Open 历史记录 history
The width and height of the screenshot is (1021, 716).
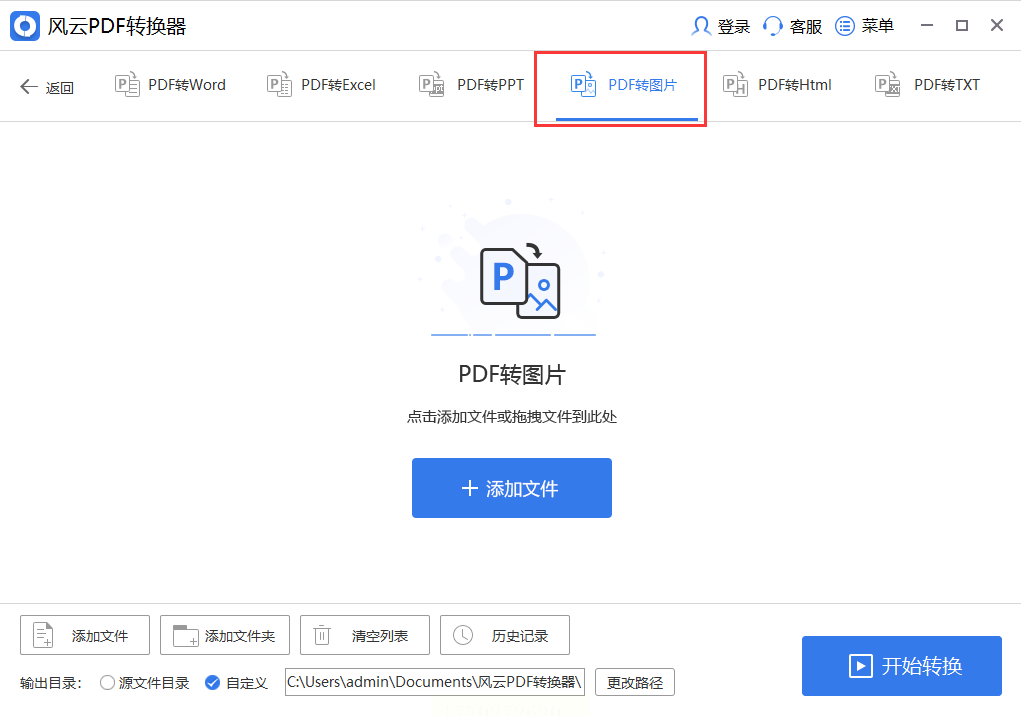(x=505, y=635)
